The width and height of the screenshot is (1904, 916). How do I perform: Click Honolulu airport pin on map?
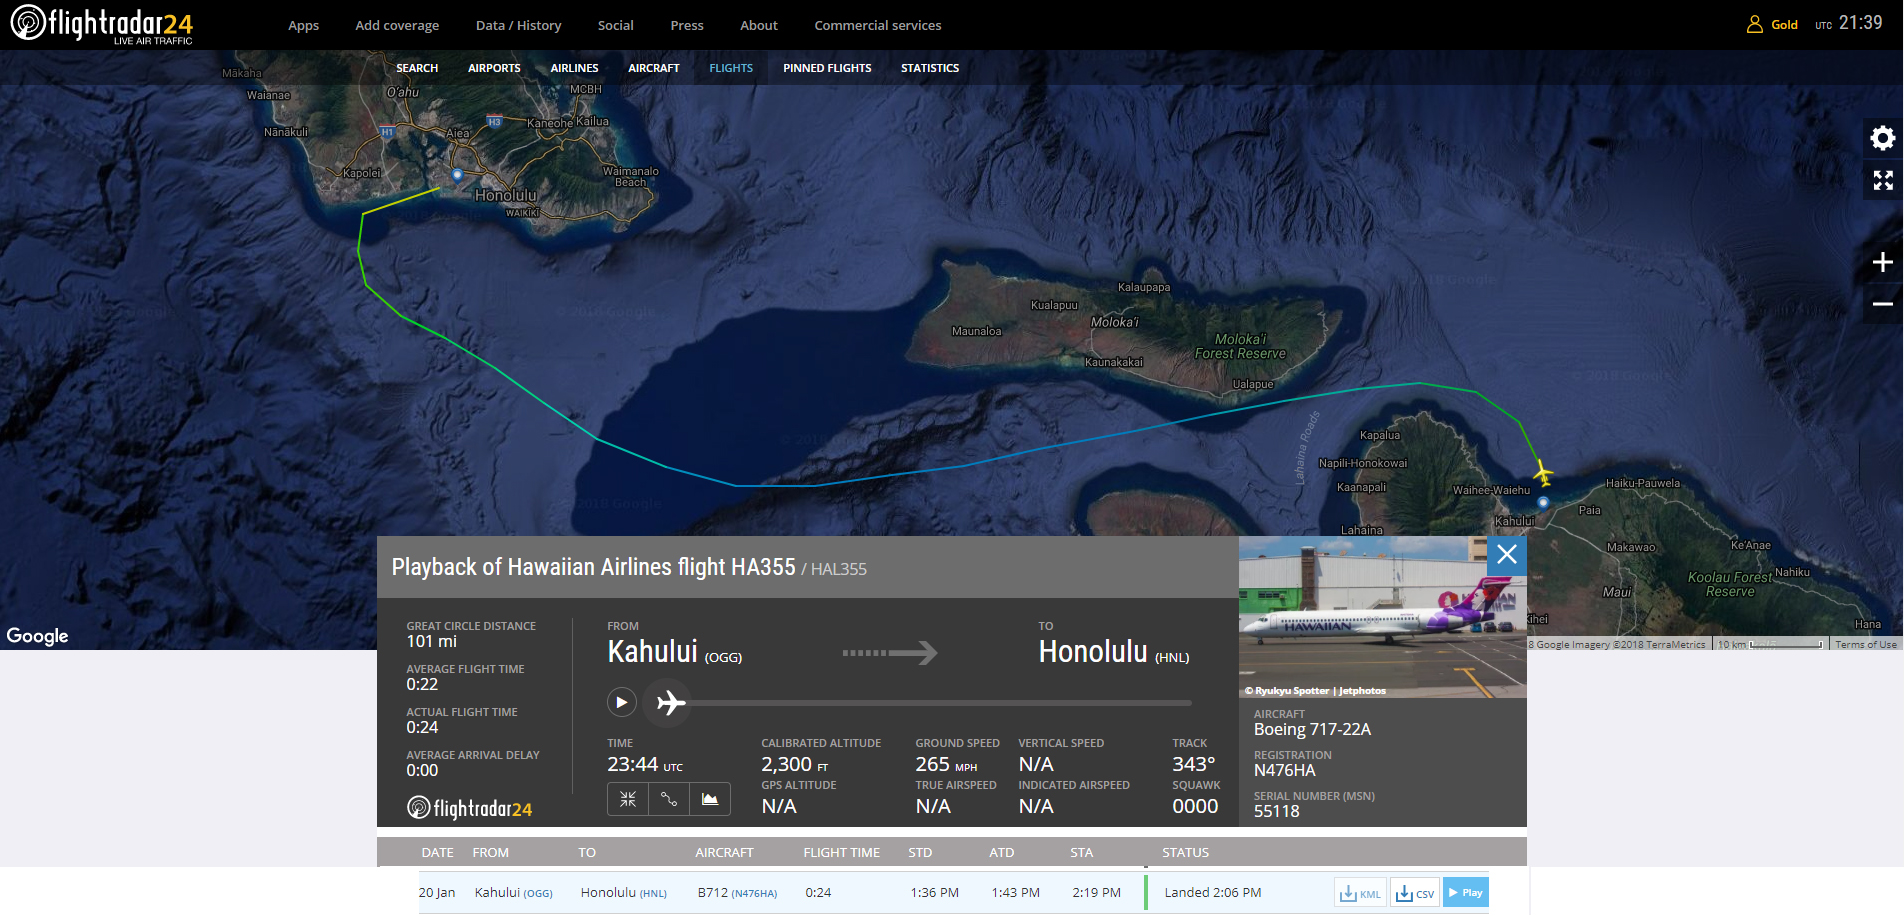tap(458, 174)
